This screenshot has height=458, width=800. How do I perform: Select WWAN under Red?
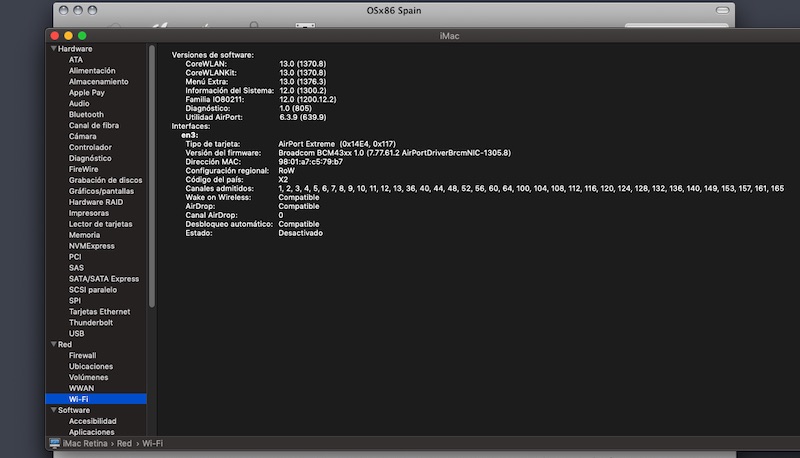[82, 389]
